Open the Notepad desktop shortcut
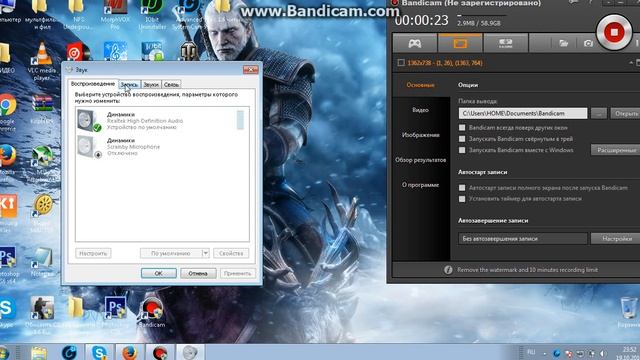This screenshot has height=360, width=640. pyautogui.click(x=42, y=261)
